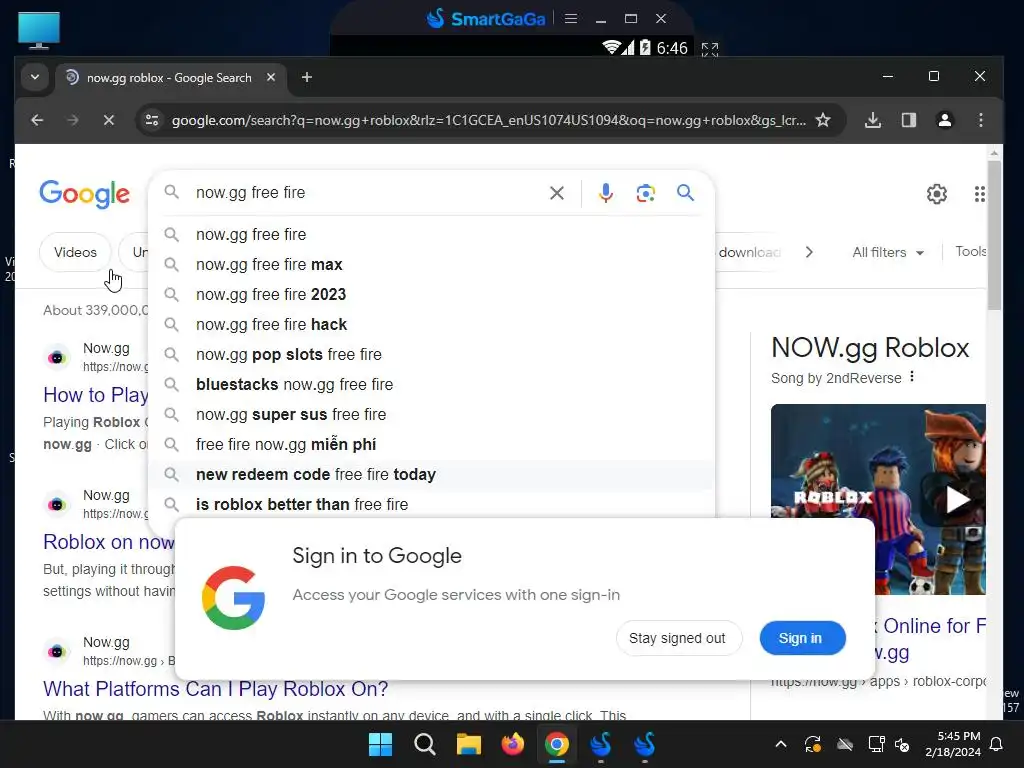Select suggestion now.gg pop slots free fire
Screen dimensions: 1024x768
point(431,355)
